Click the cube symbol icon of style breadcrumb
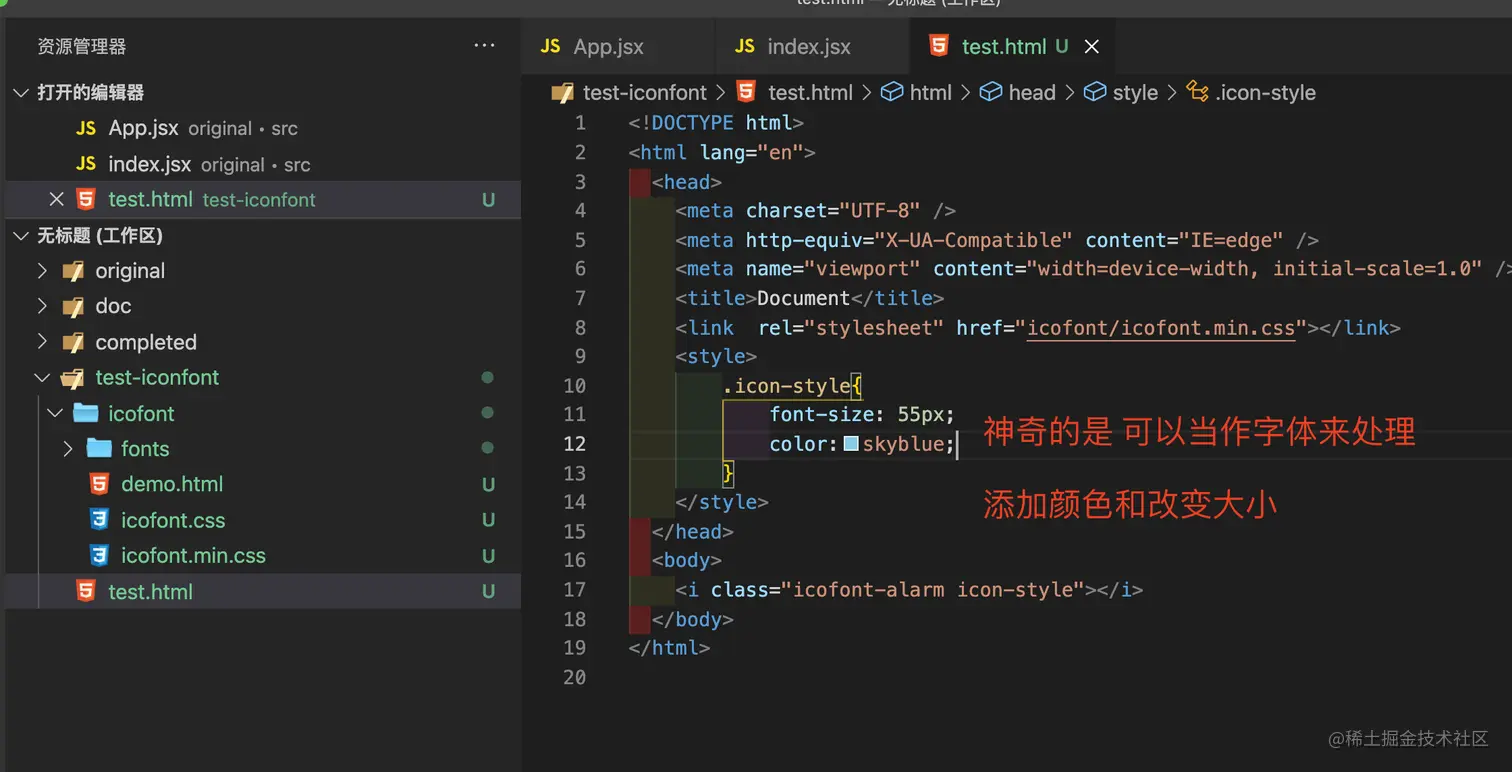 (1095, 92)
